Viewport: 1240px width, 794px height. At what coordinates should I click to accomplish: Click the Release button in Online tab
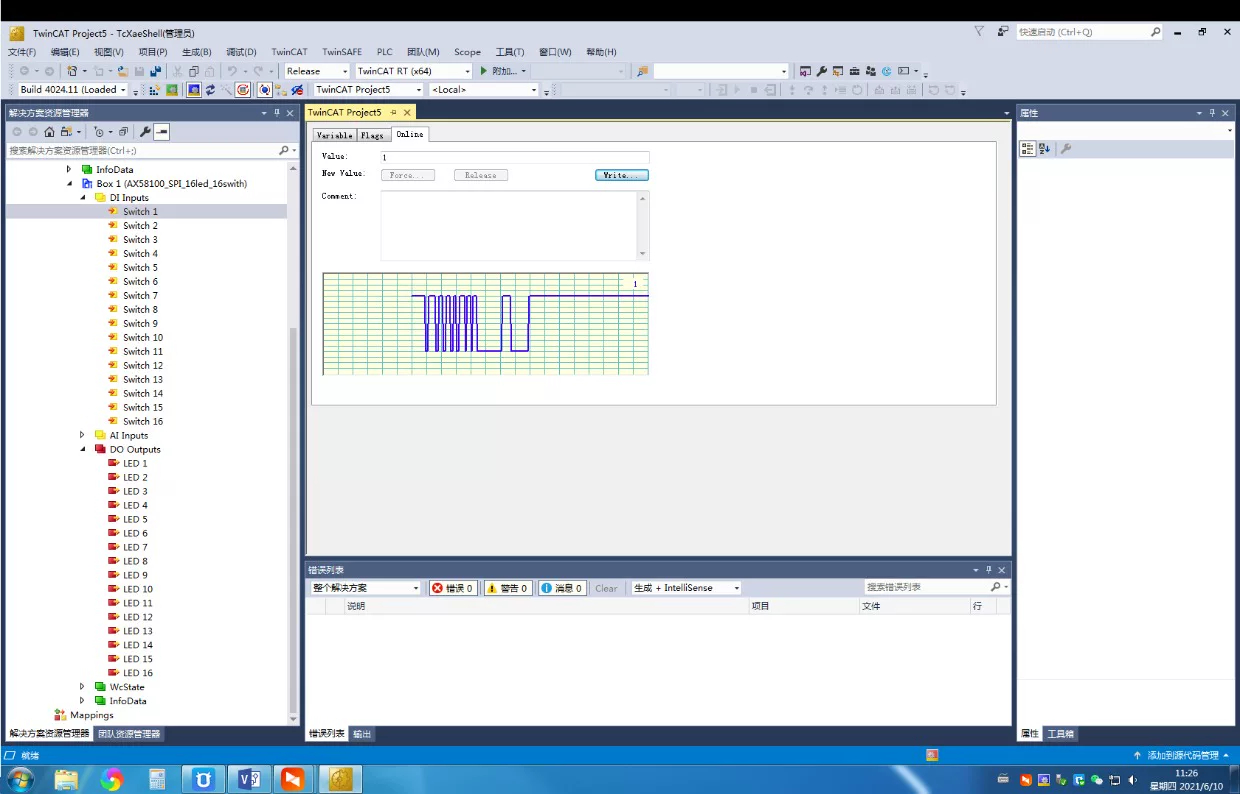tap(481, 175)
